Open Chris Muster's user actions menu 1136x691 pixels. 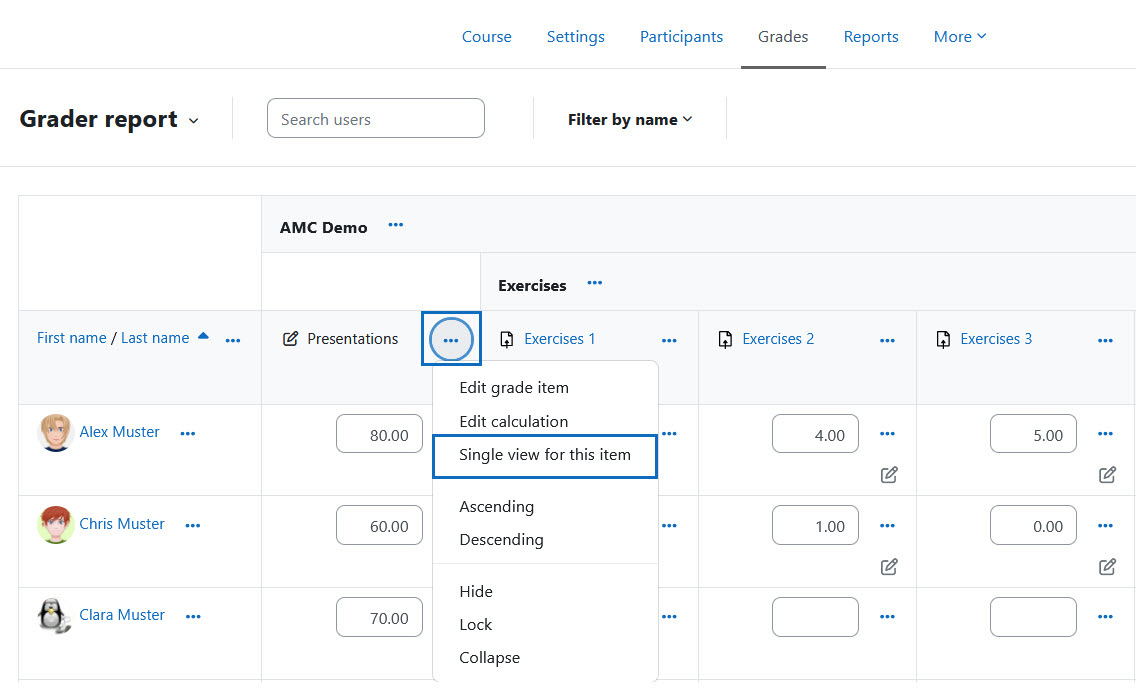point(193,526)
